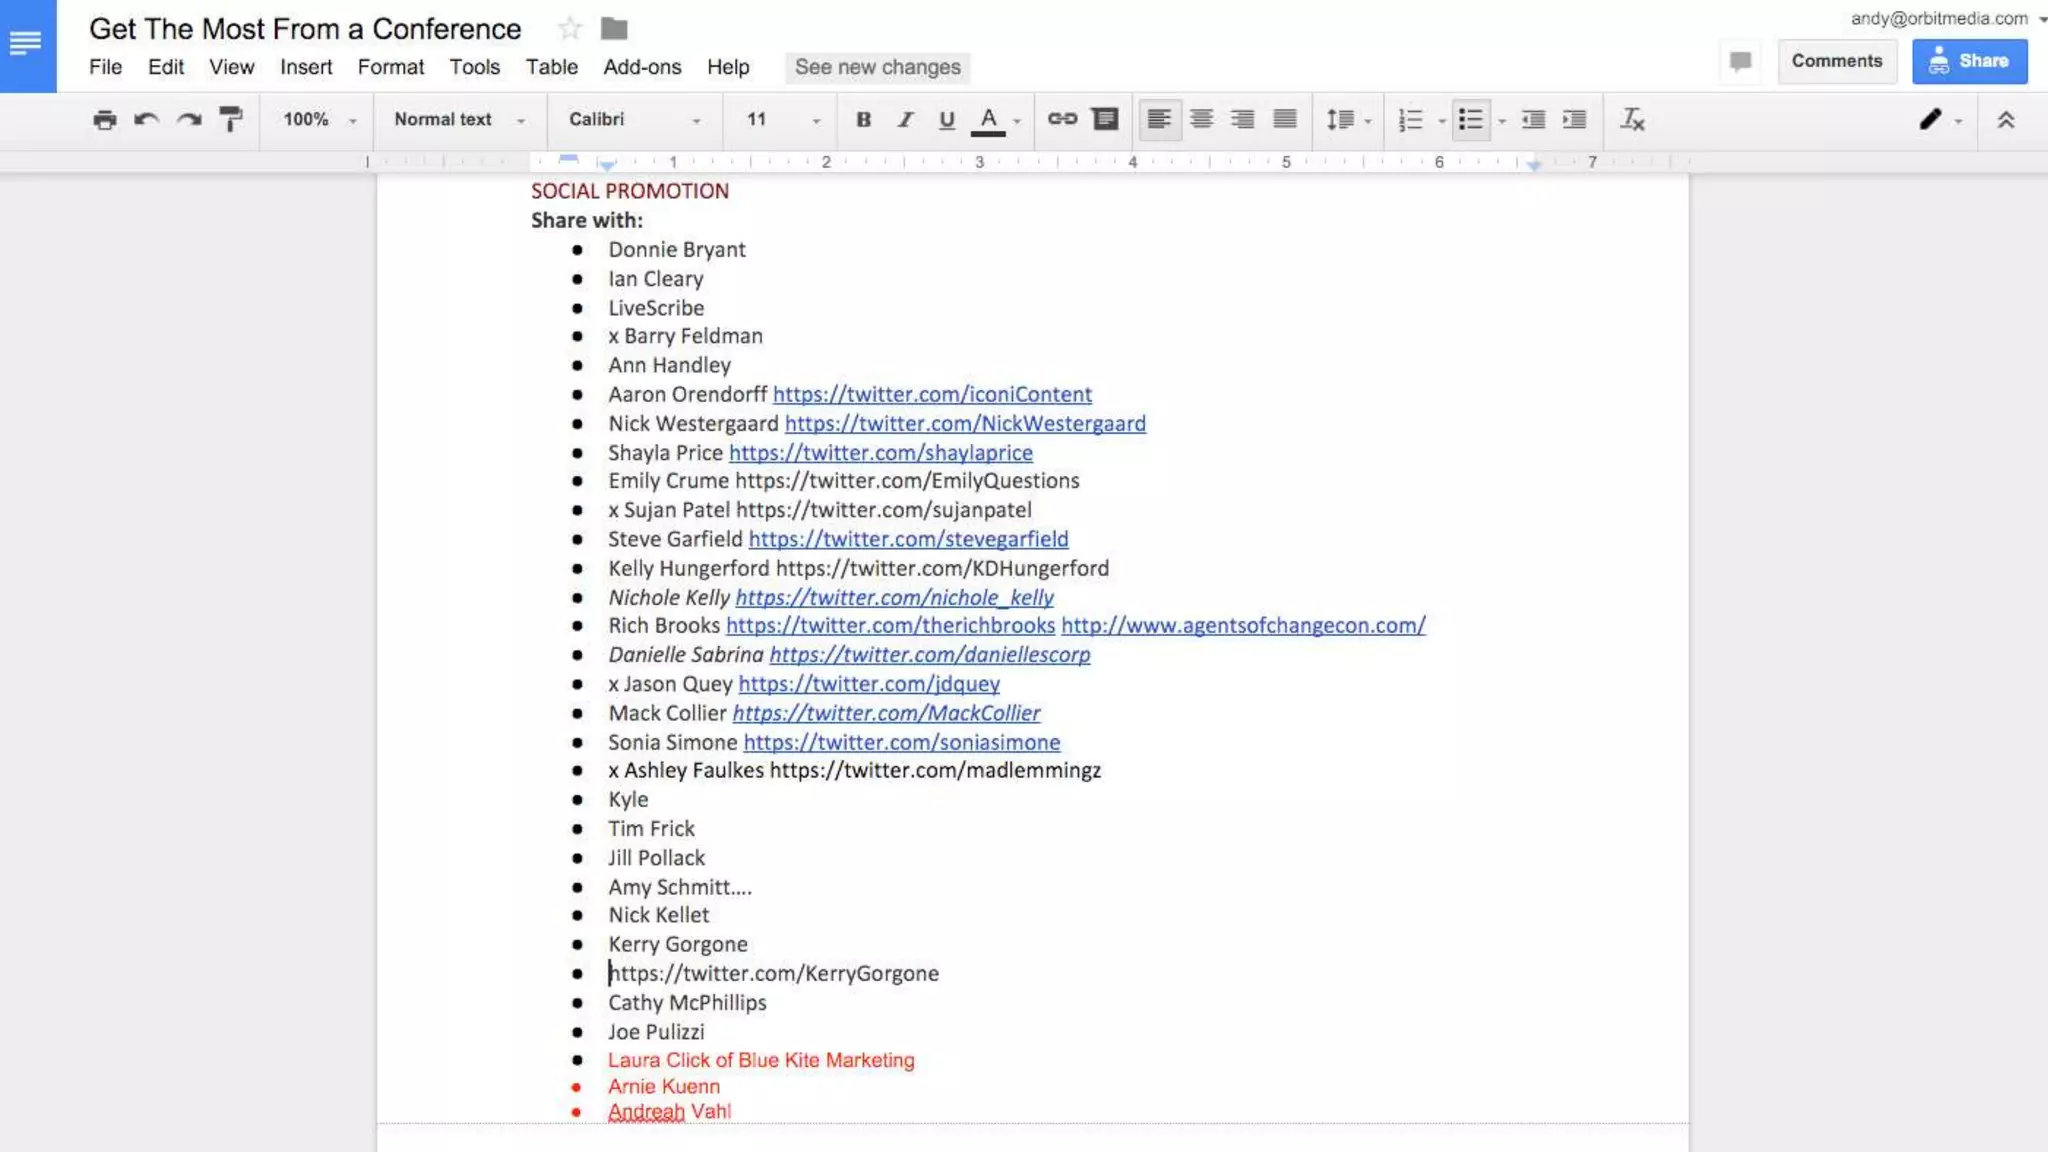Viewport: 2048px width, 1152px height.
Task: Click the increase indent icon
Action: 1574,120
